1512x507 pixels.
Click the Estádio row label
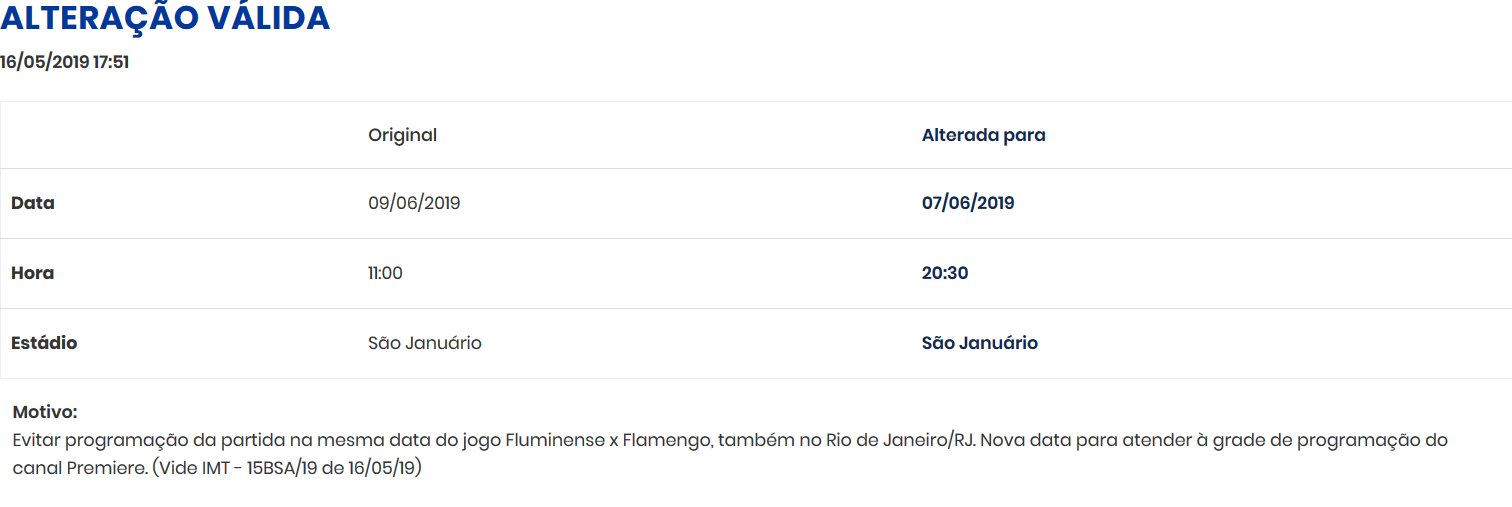coord(44,343)
